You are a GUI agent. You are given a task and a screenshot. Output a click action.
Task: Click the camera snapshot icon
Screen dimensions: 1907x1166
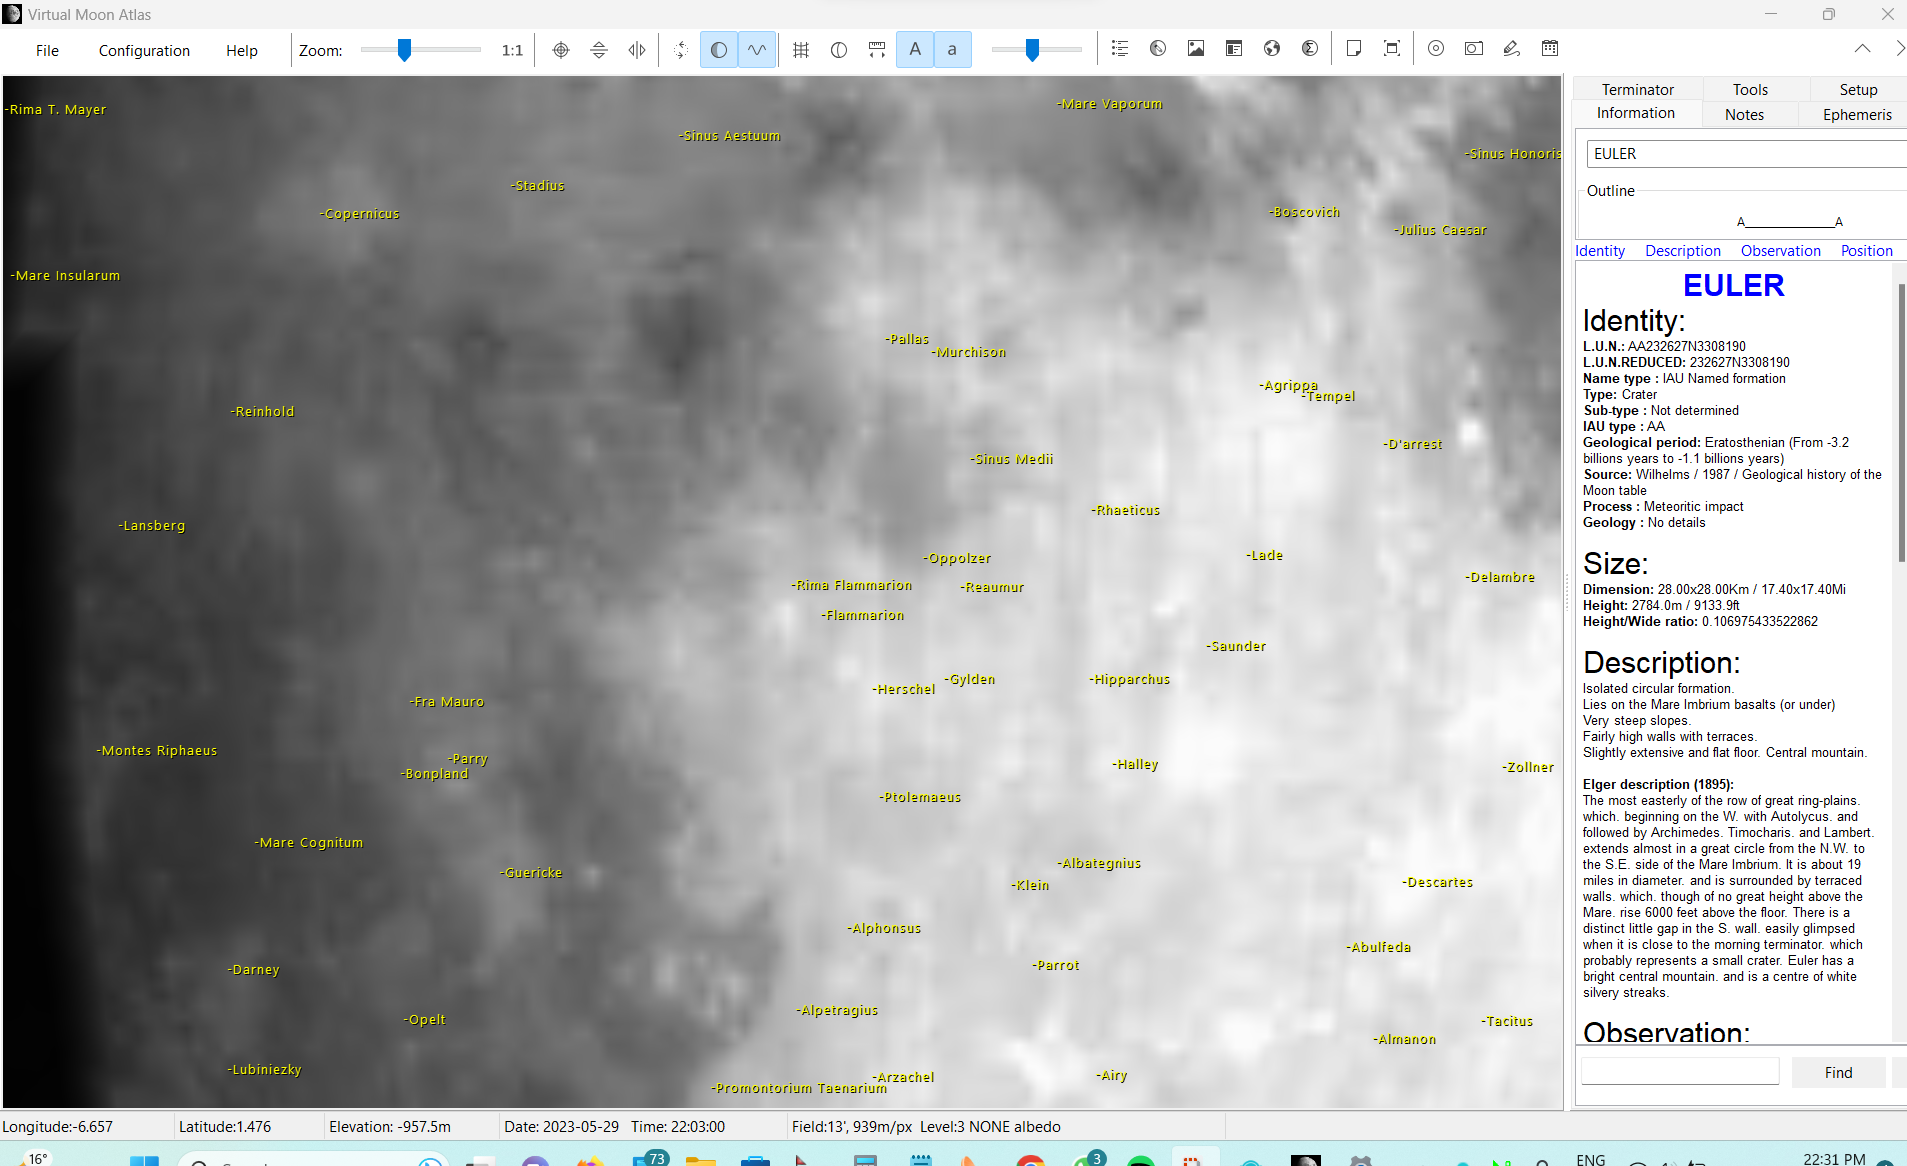1474,49
